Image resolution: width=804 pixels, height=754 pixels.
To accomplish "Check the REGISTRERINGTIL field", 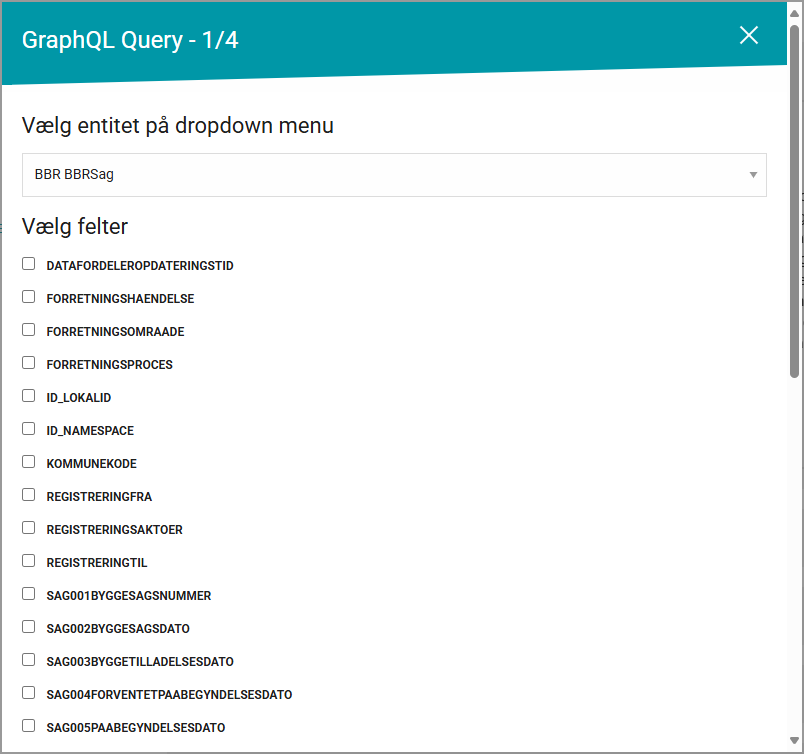I will click(29, 561).
